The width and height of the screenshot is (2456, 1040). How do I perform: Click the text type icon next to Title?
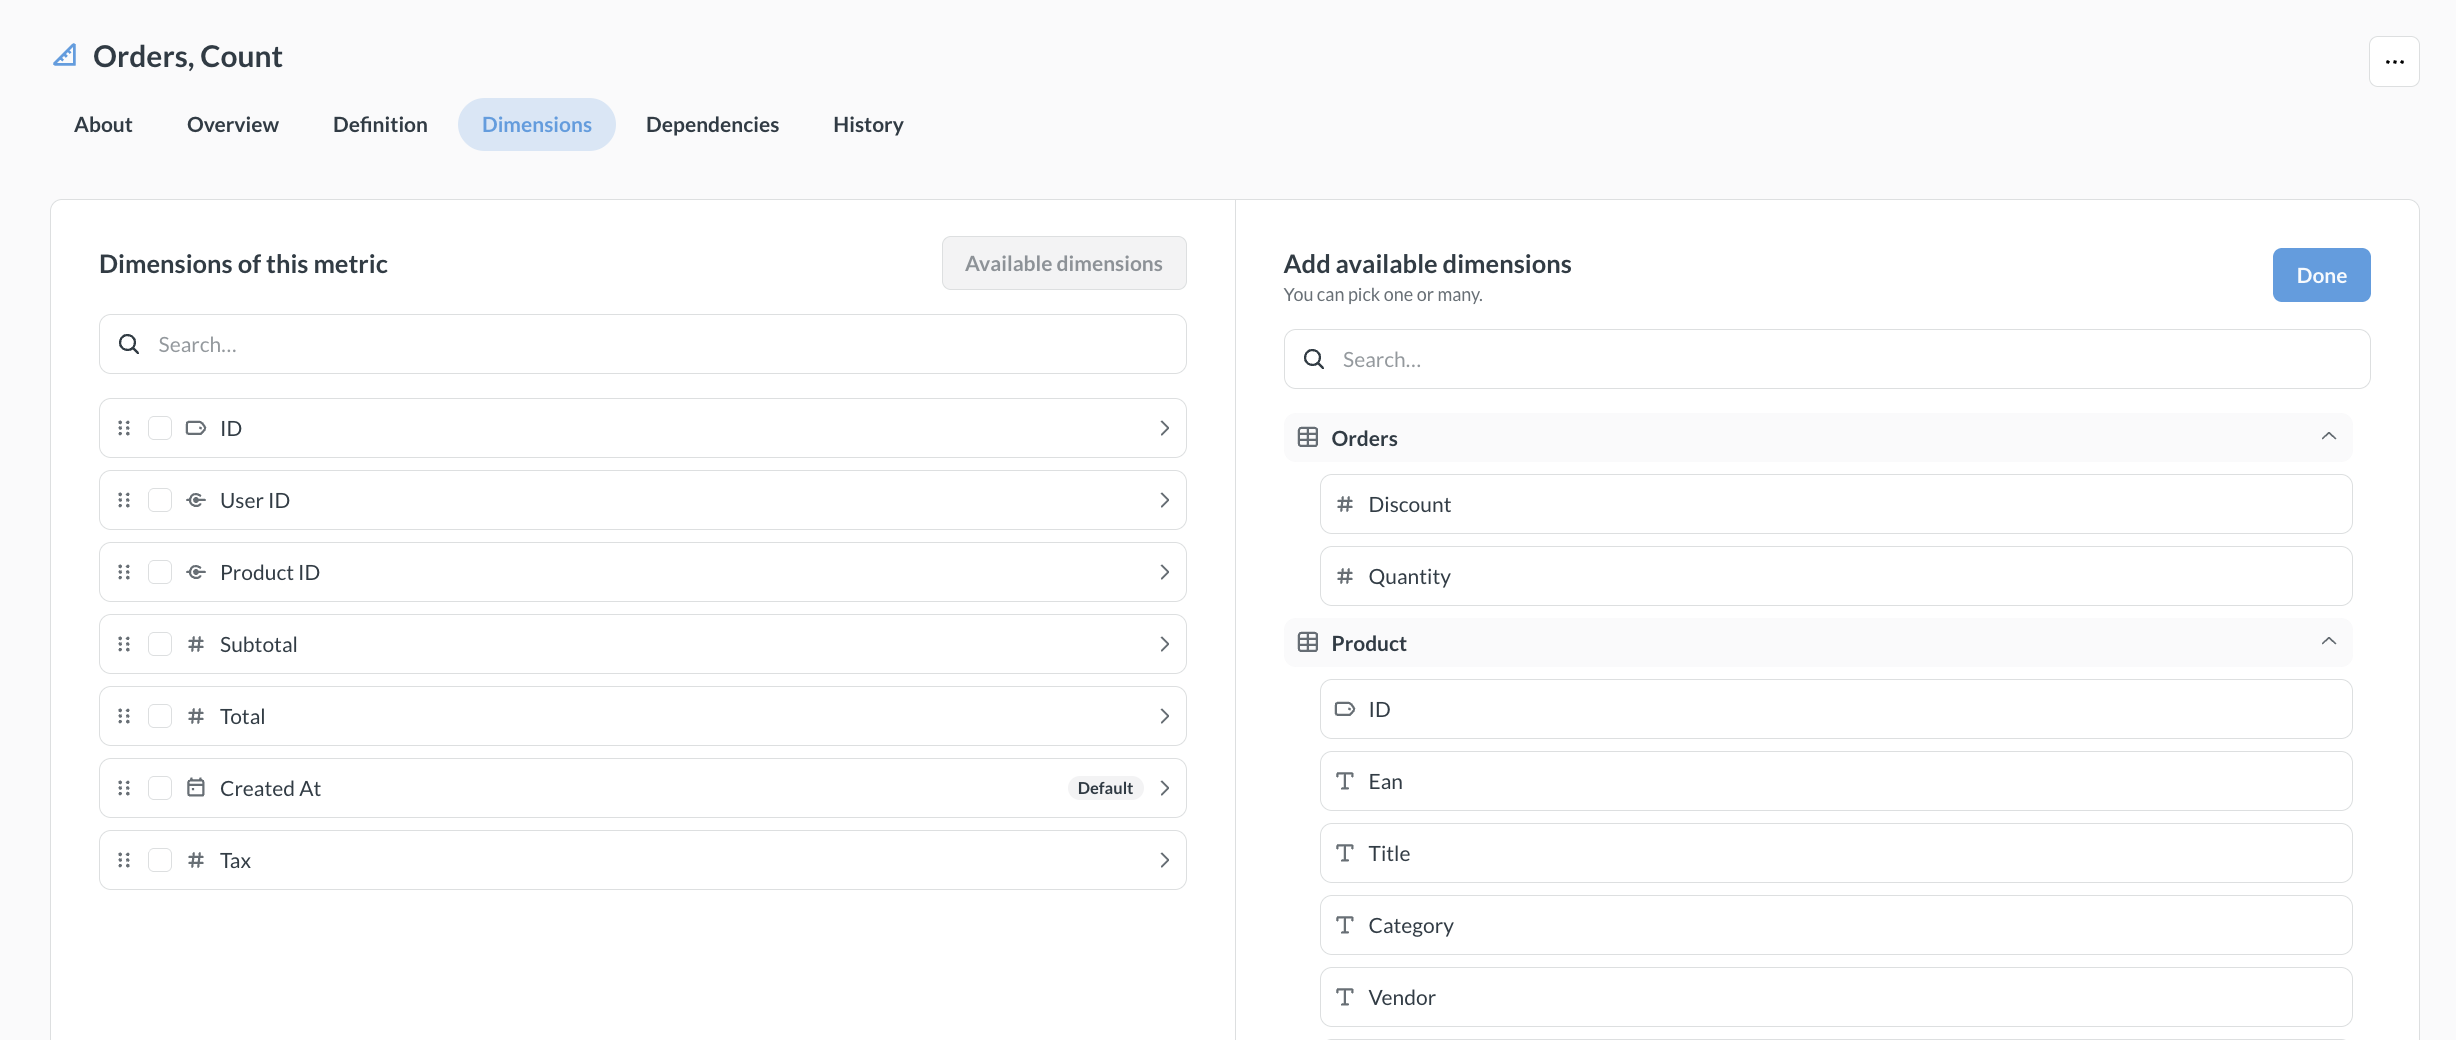point(1345,853)
